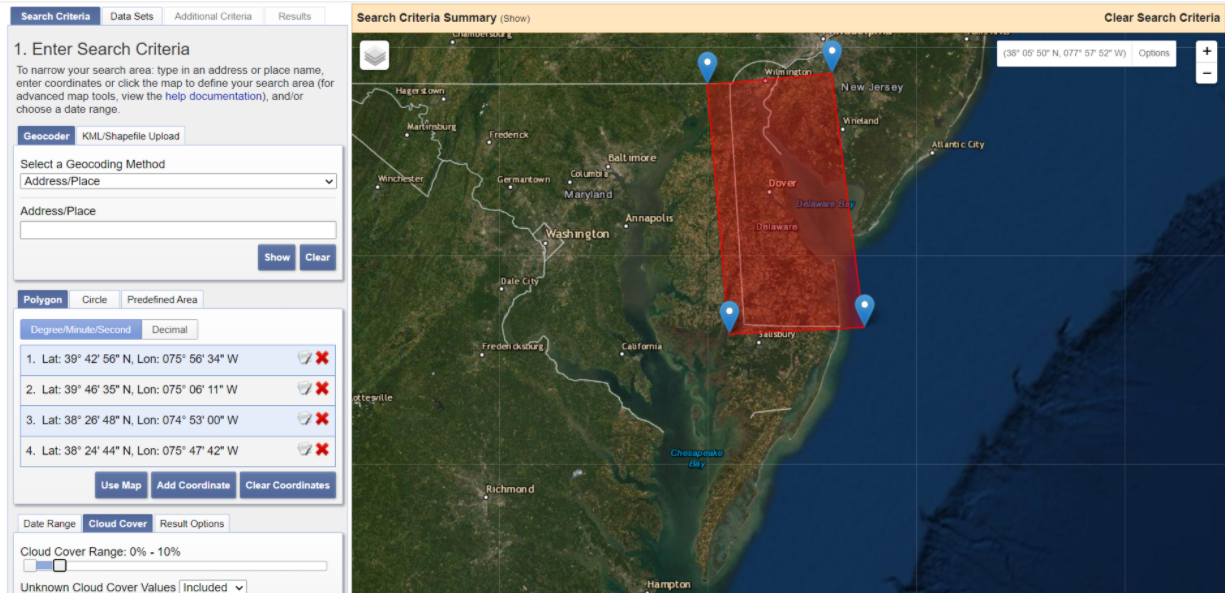This screenshot has height=593, width=1225.
Task: Open the map layers menu icon
Action: pyautogui.click(x=375, y=56)
